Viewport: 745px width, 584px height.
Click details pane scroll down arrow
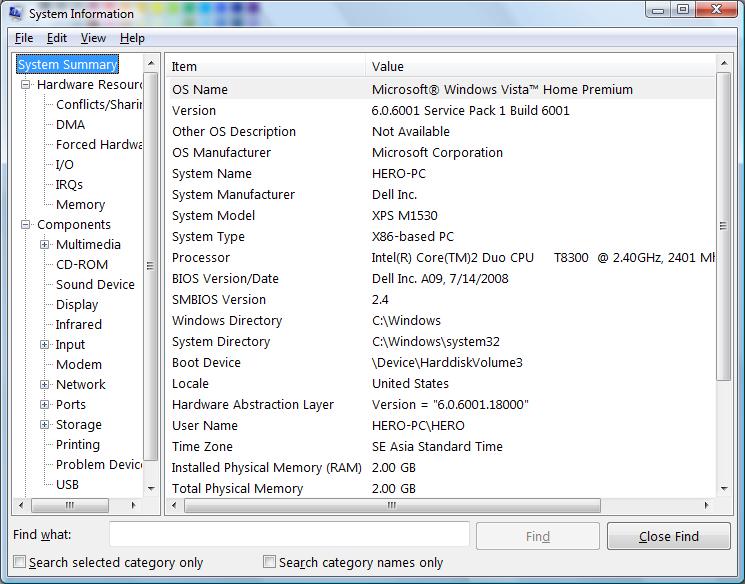[724, 488]
